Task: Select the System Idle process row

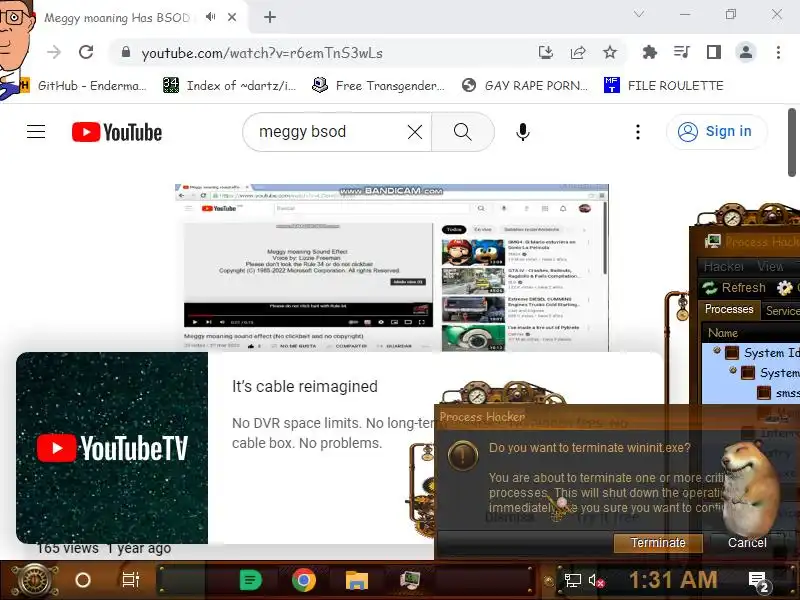Action: click(752, 353)
